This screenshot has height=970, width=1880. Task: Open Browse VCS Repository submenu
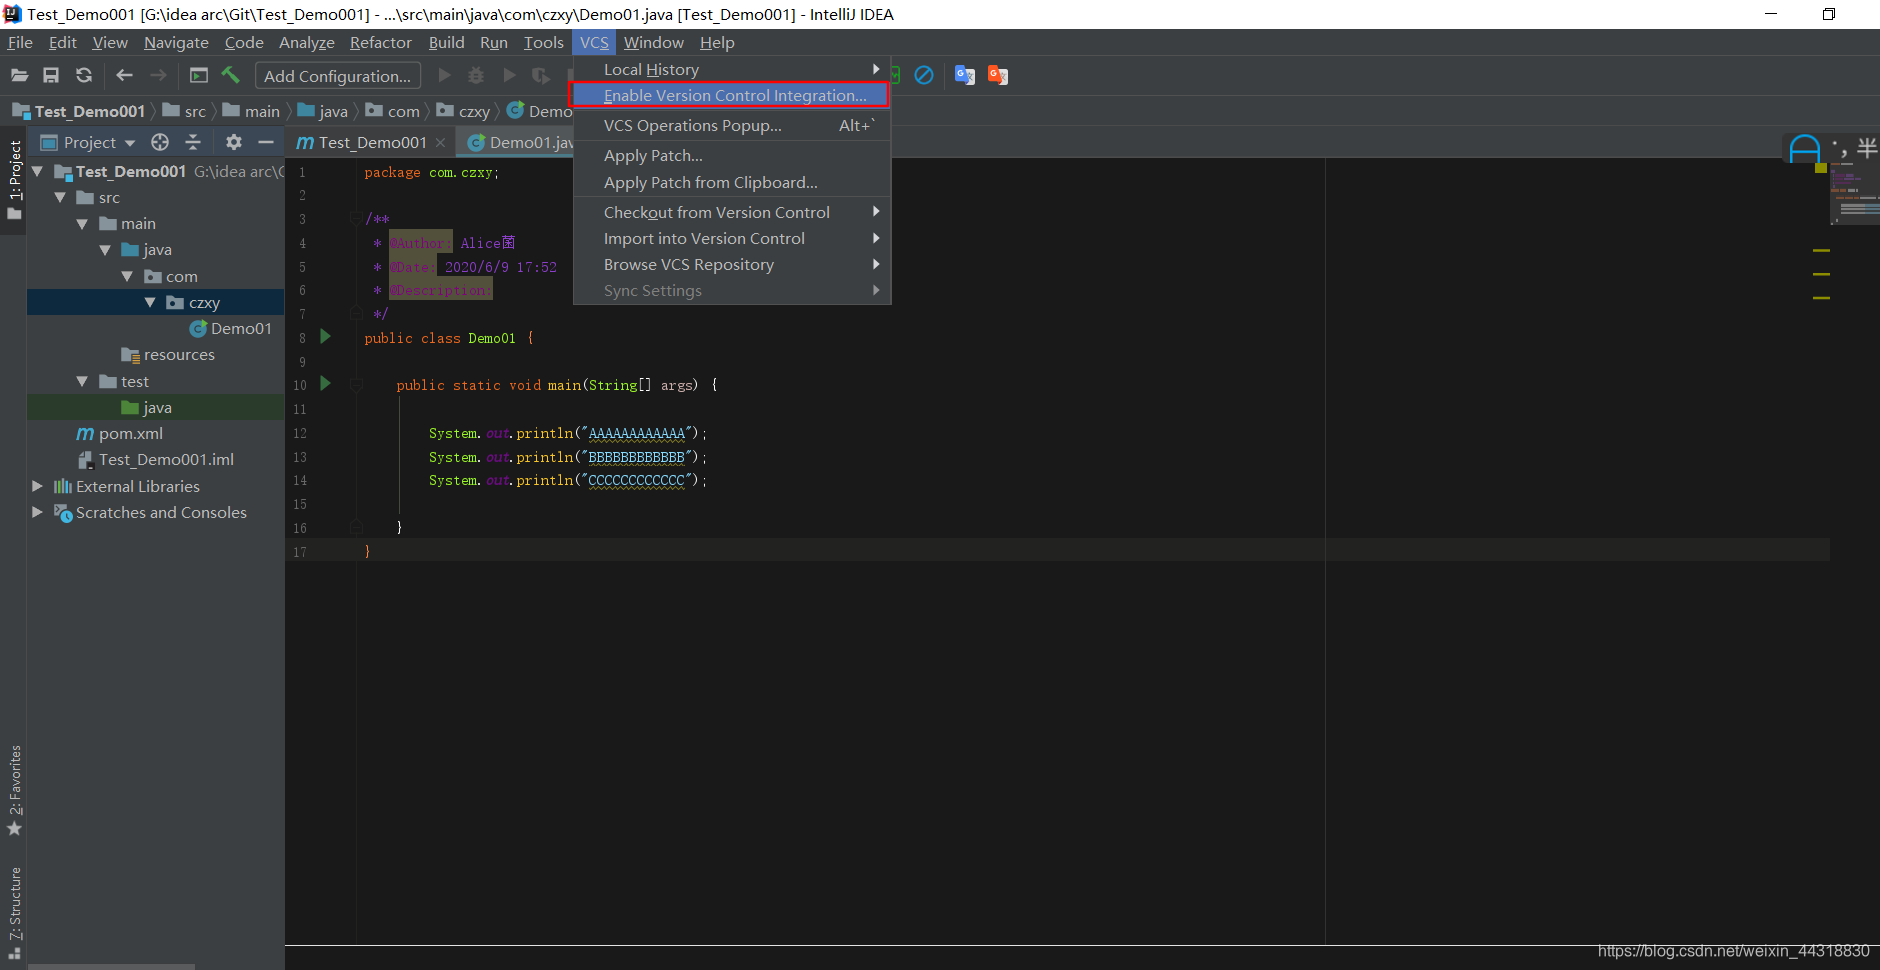tap(731, 264)
